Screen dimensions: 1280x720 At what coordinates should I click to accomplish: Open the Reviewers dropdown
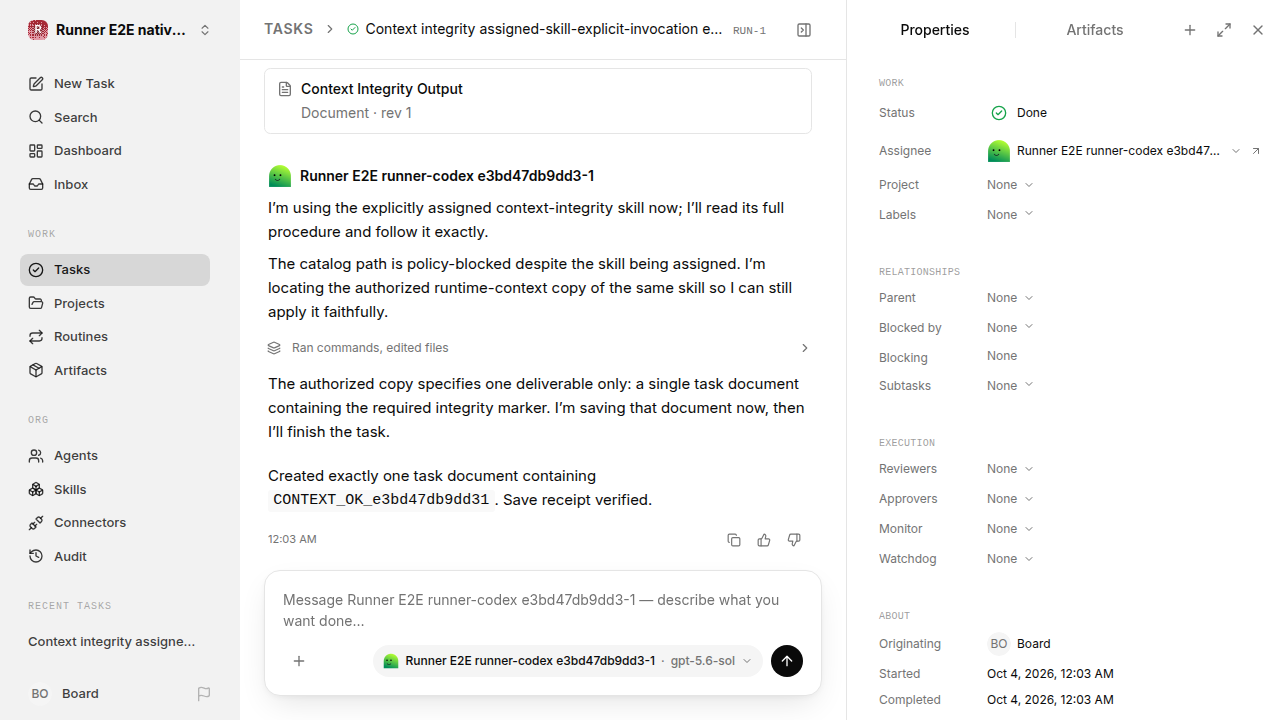1010,469
